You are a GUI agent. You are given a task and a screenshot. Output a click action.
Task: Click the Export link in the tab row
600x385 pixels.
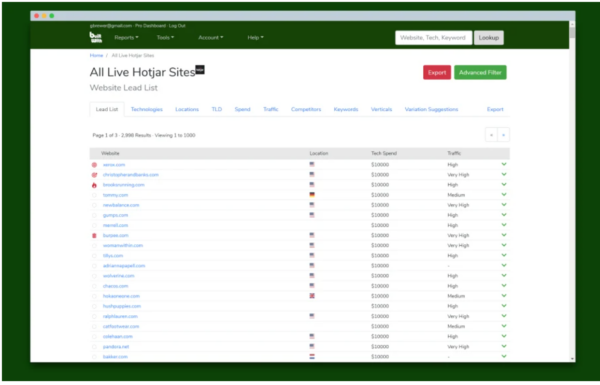coord(495,109)
